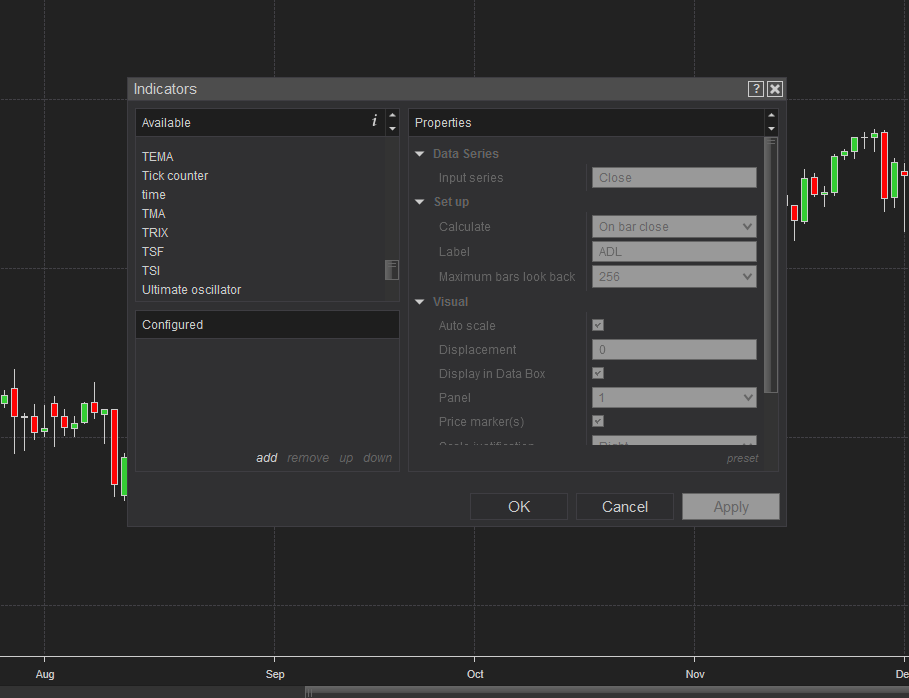Click the remove link
Image resolution: width=909 pixels, height=698 pixels.
(308, 458)
